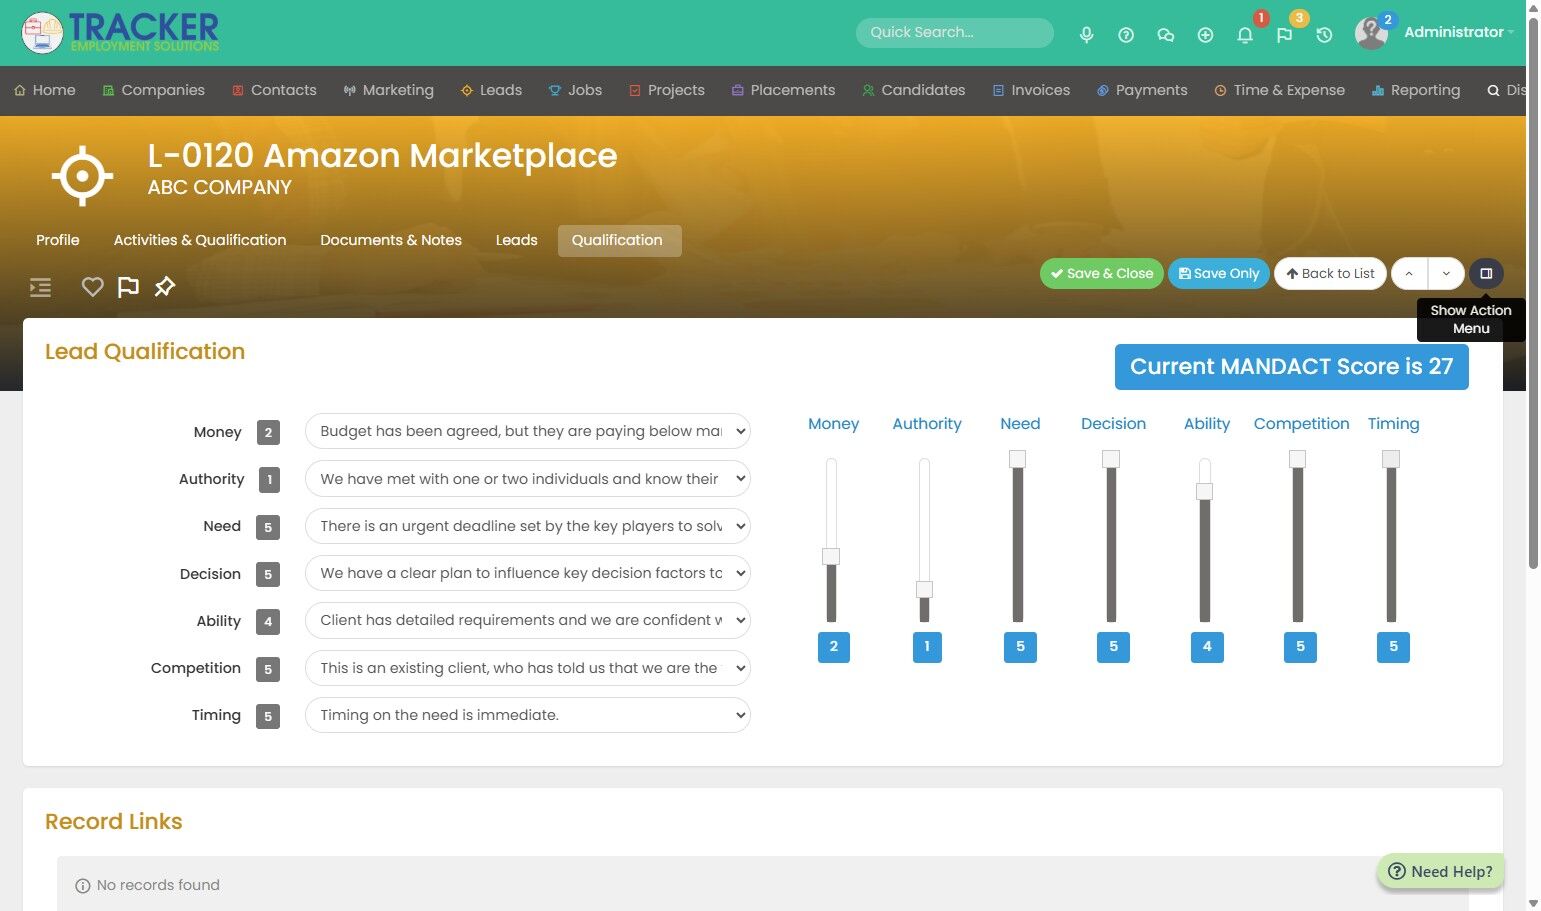Open the Jobs navigation item
1541x911 pixels.
pos(575,90)
